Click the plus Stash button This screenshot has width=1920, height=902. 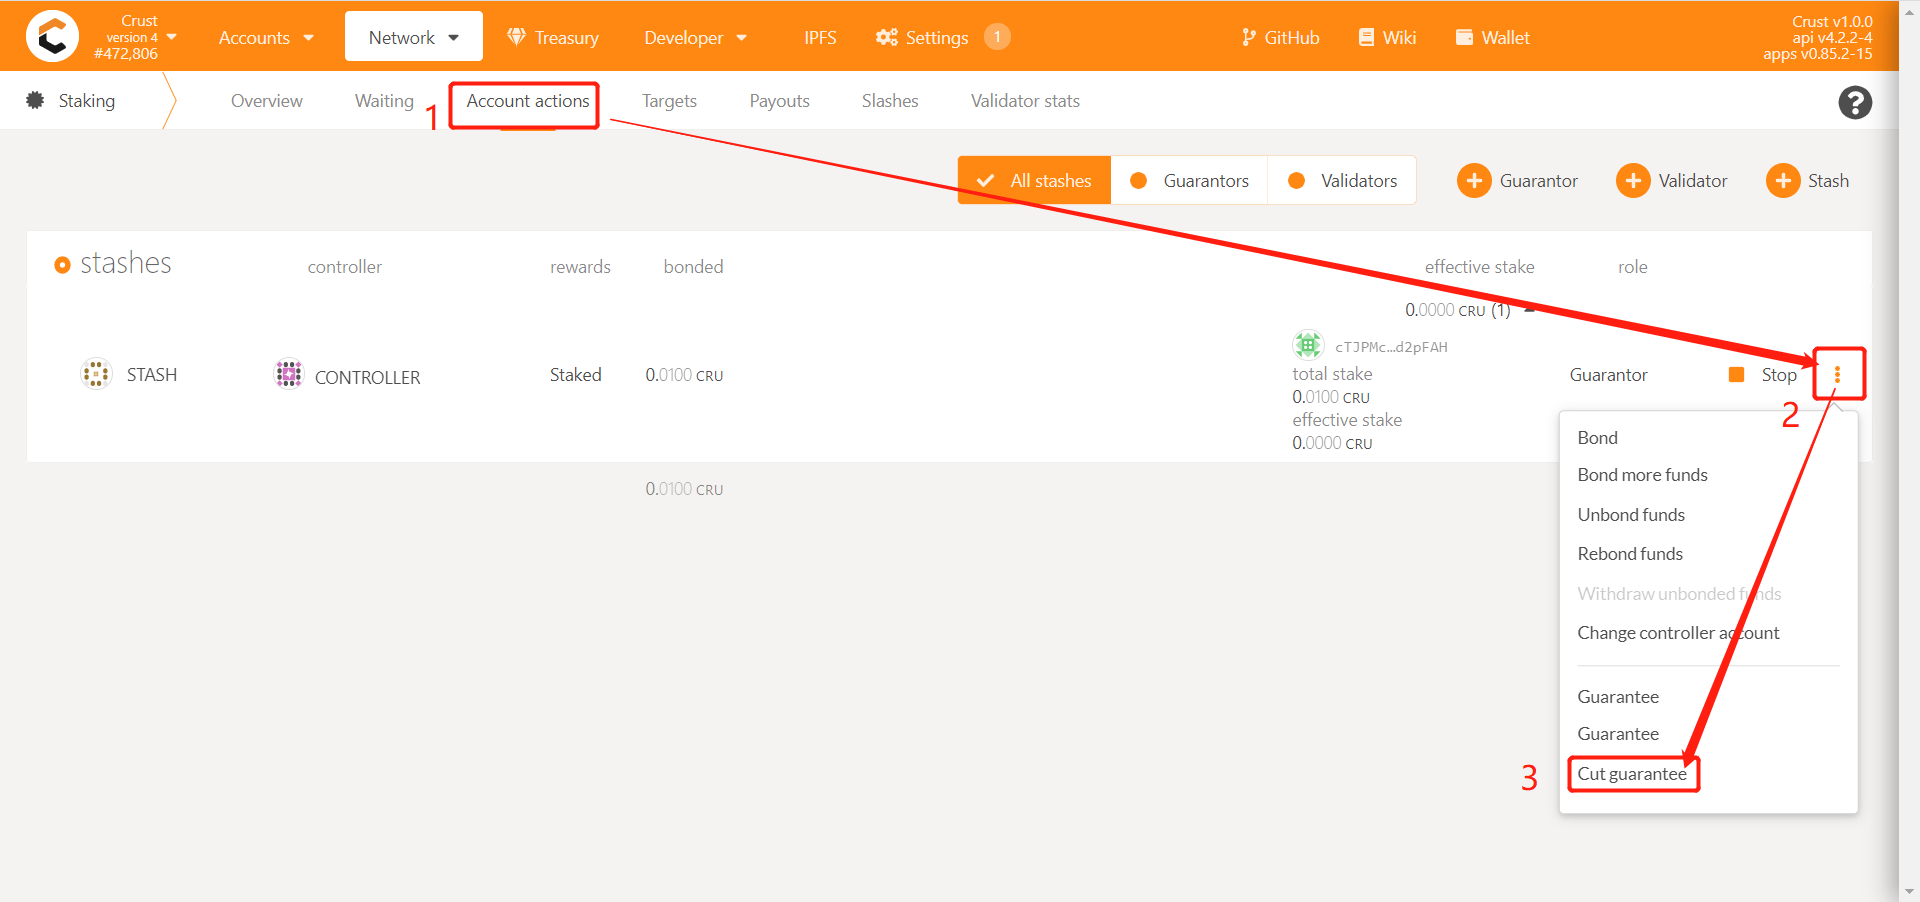tap(1807, 181)
